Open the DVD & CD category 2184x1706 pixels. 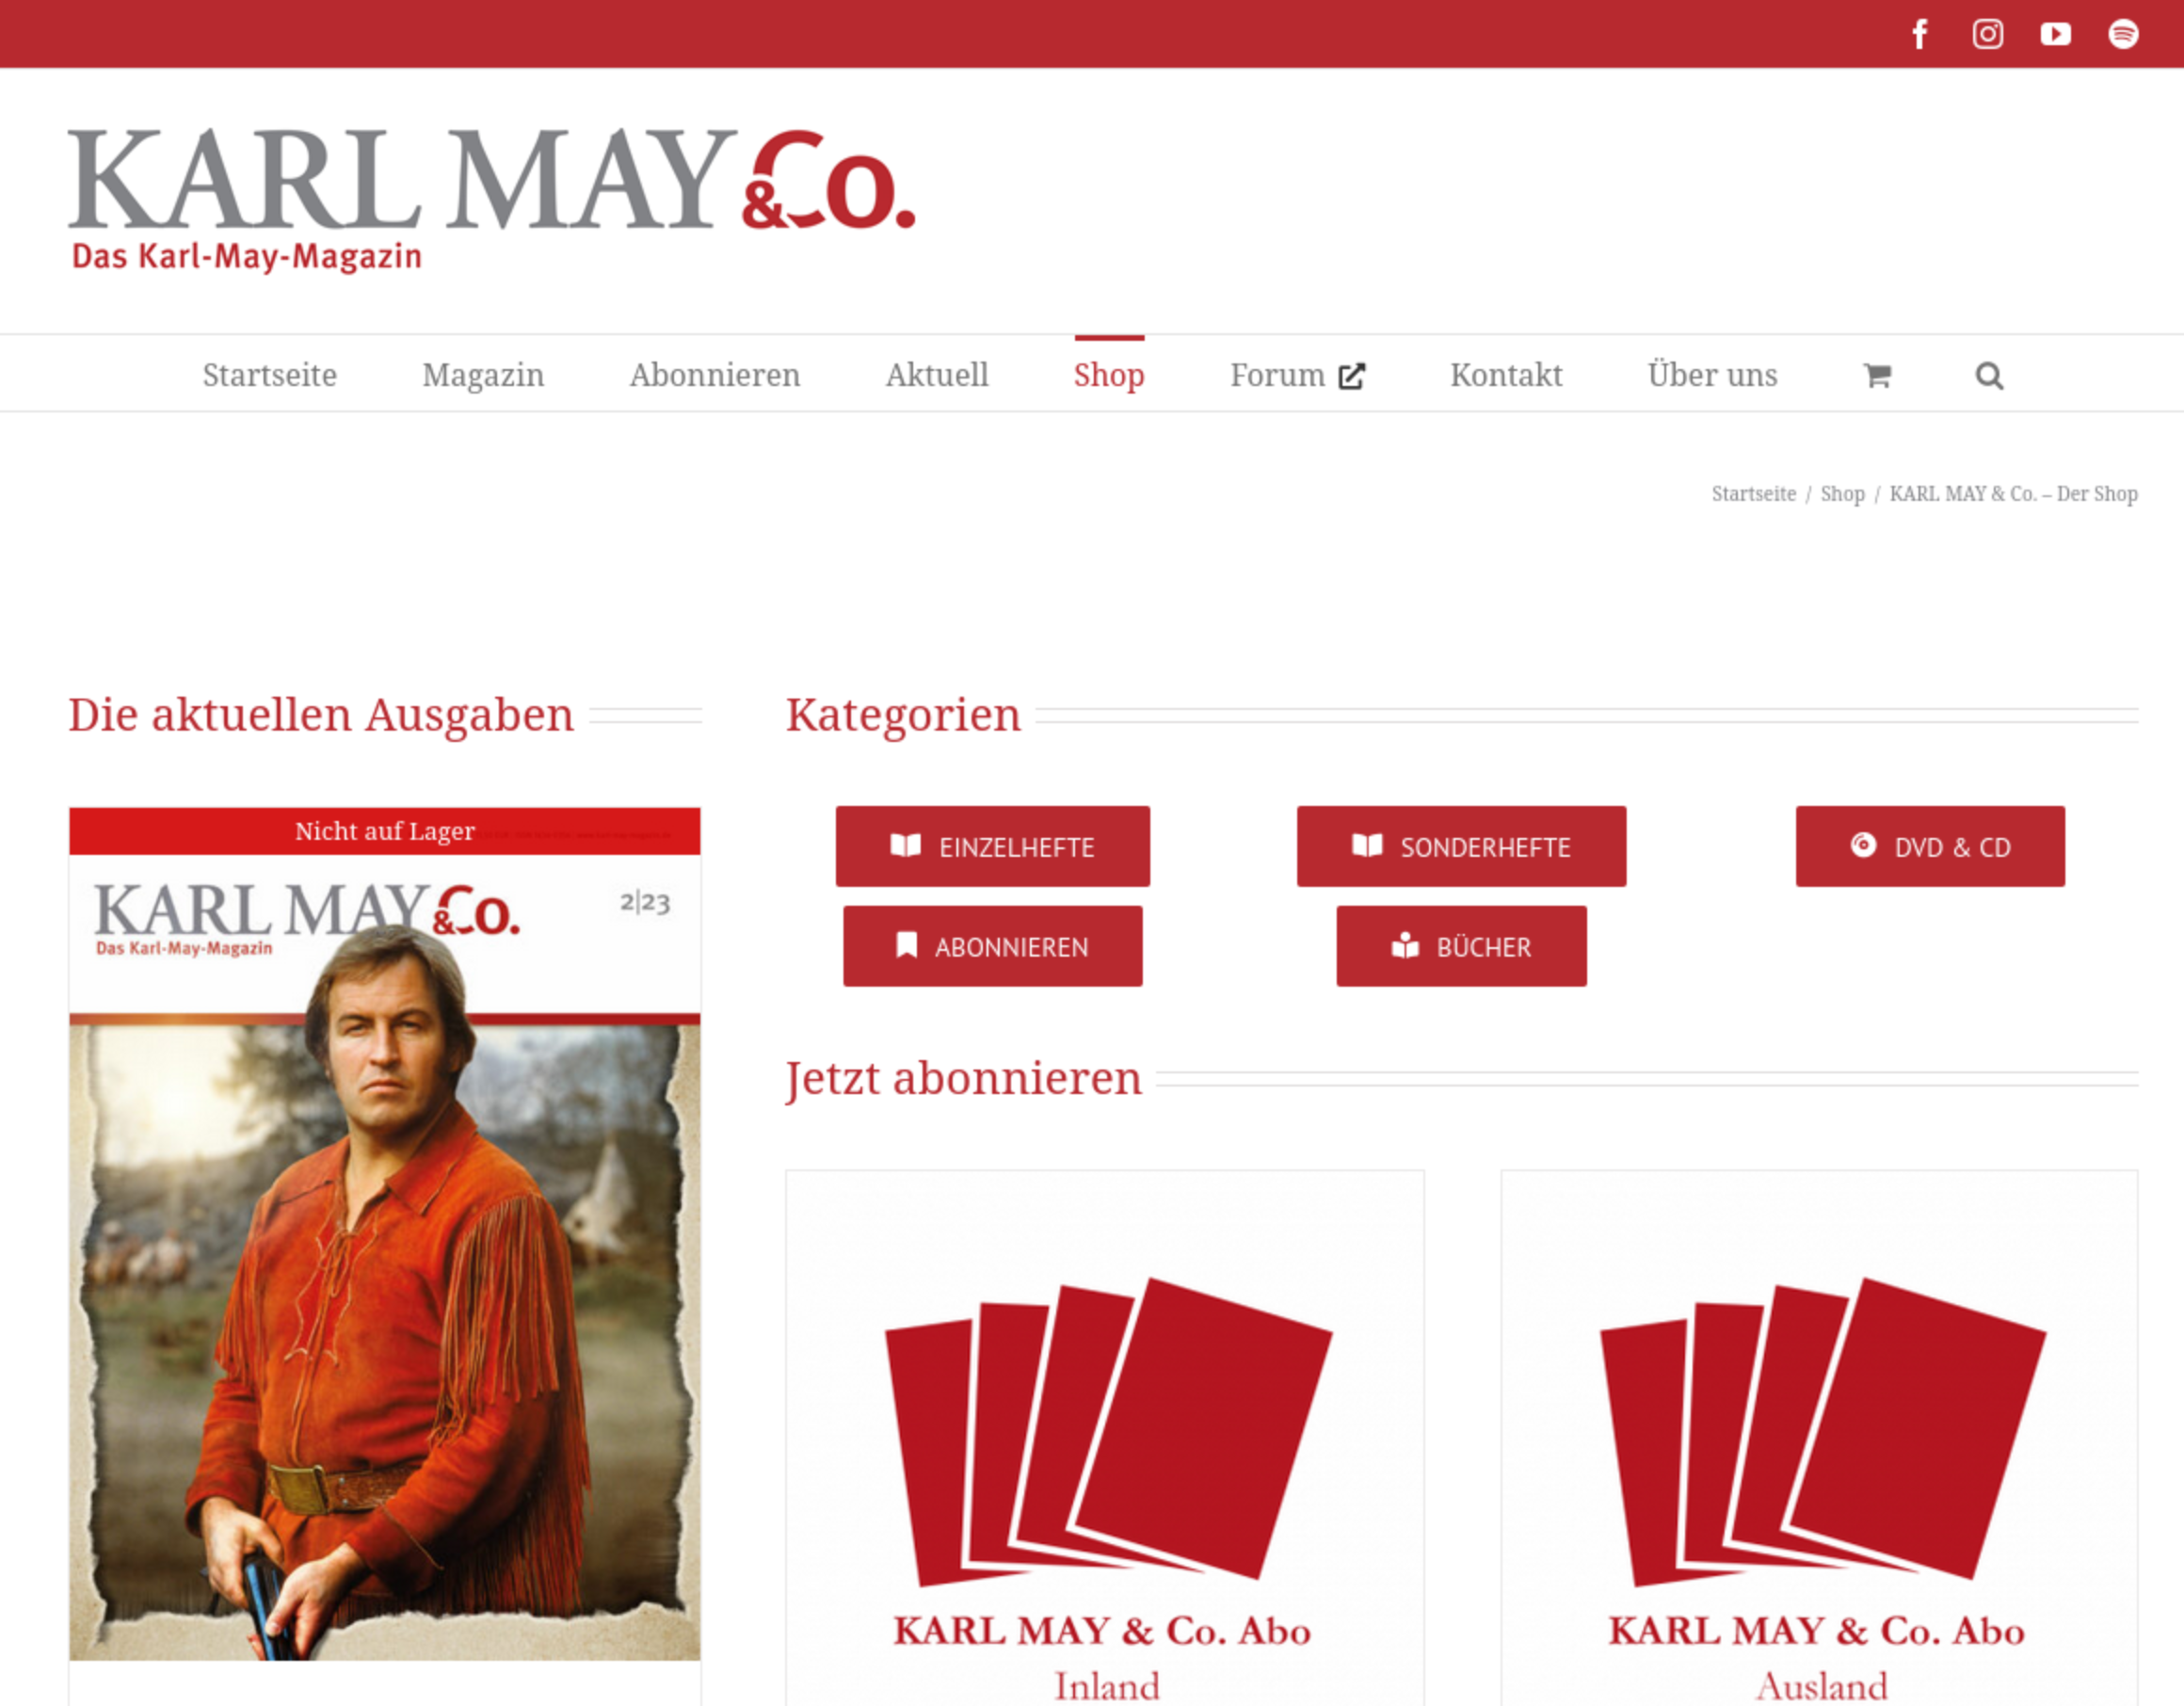click(x=1930, y=846)
